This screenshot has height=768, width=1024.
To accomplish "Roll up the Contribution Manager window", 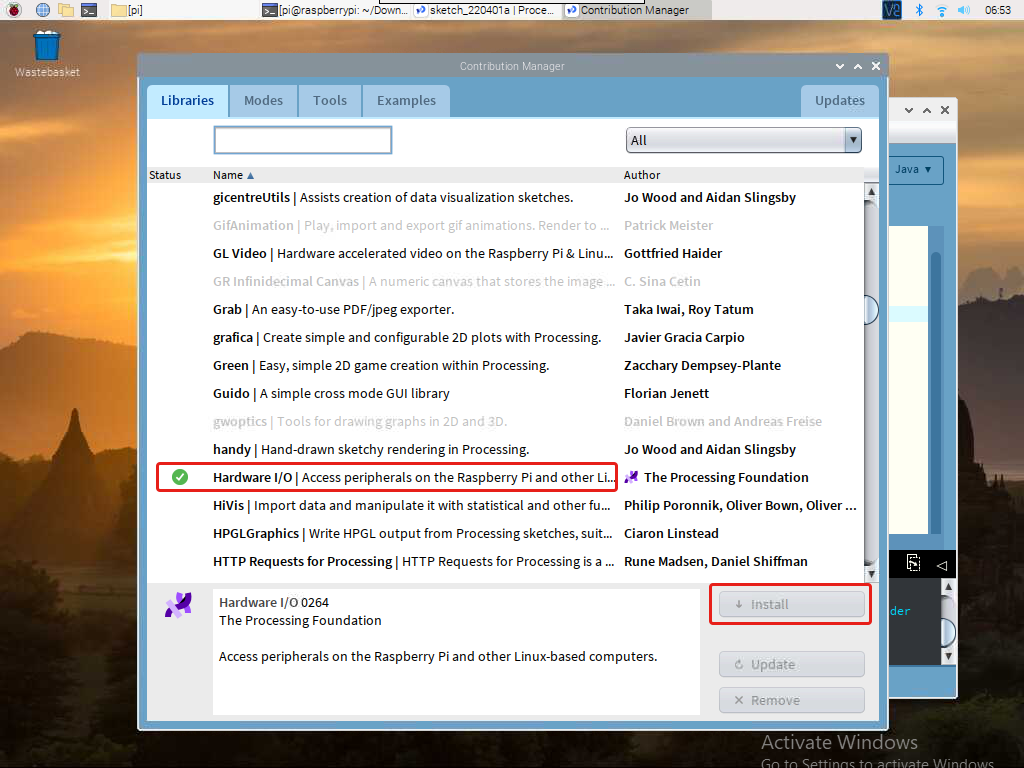I will (840, 66).
